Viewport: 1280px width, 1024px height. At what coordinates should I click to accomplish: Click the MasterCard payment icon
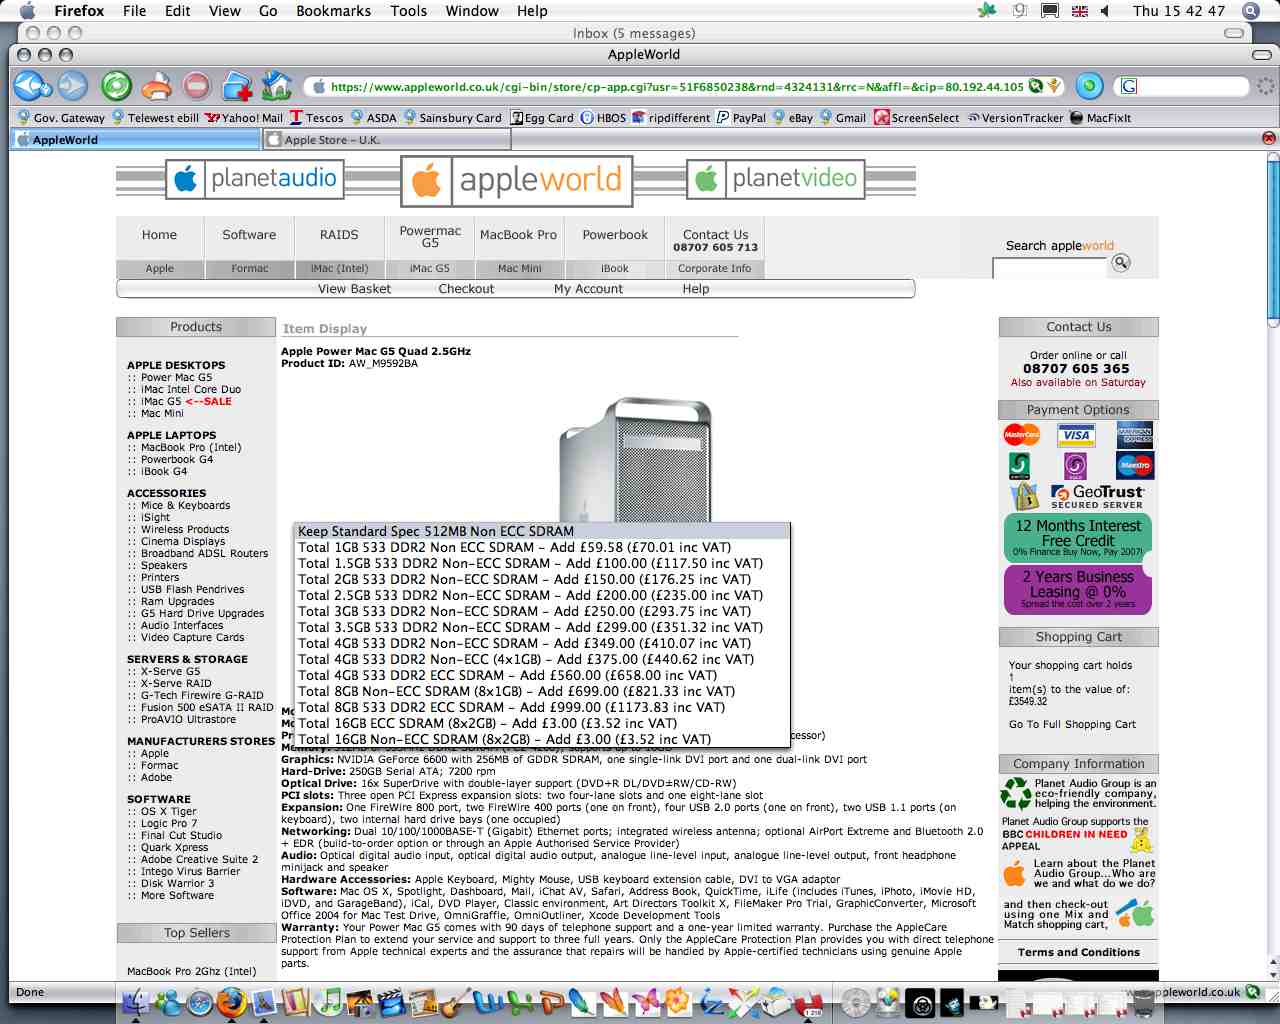(1022, 435)
